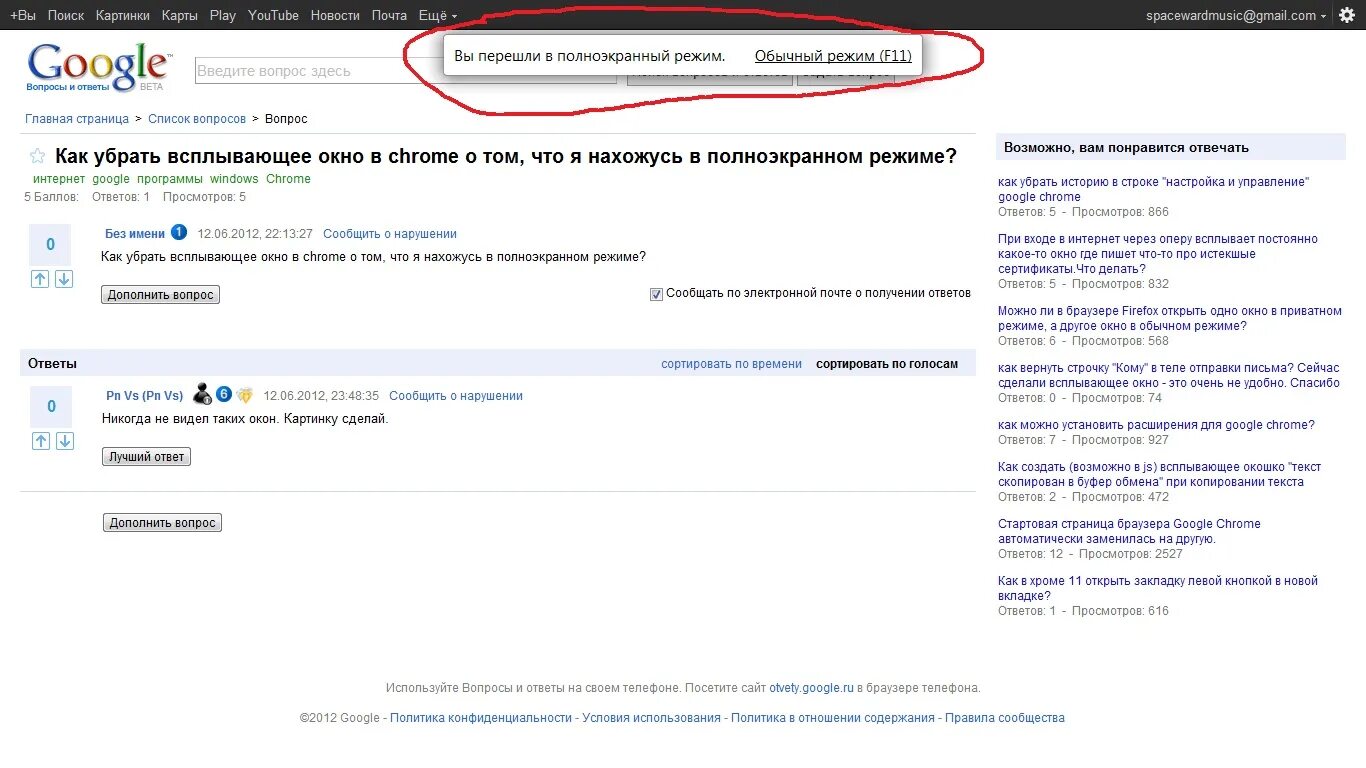Click the программы tag
The width and height of the screenshot is (1366, 768).
click(x=170, y=179)
